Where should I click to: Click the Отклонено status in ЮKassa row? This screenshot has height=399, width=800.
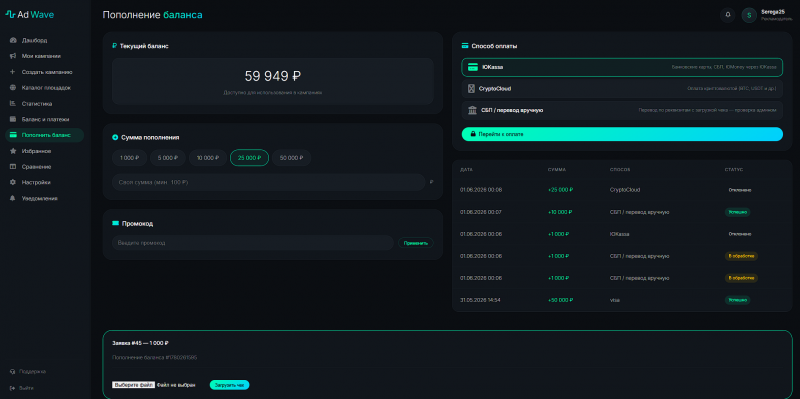tap(739, 234)
